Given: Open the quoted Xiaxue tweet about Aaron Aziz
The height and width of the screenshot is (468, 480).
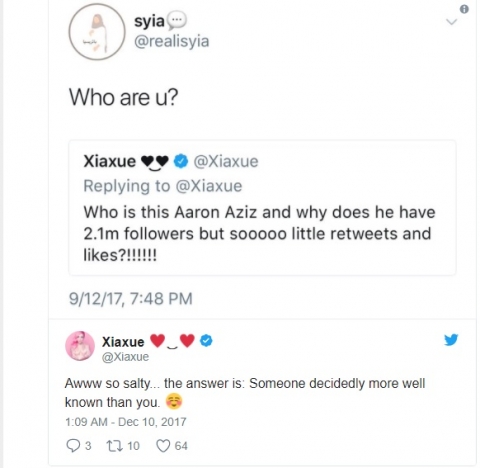Looking at the screenshot, I should pos(262,208).
